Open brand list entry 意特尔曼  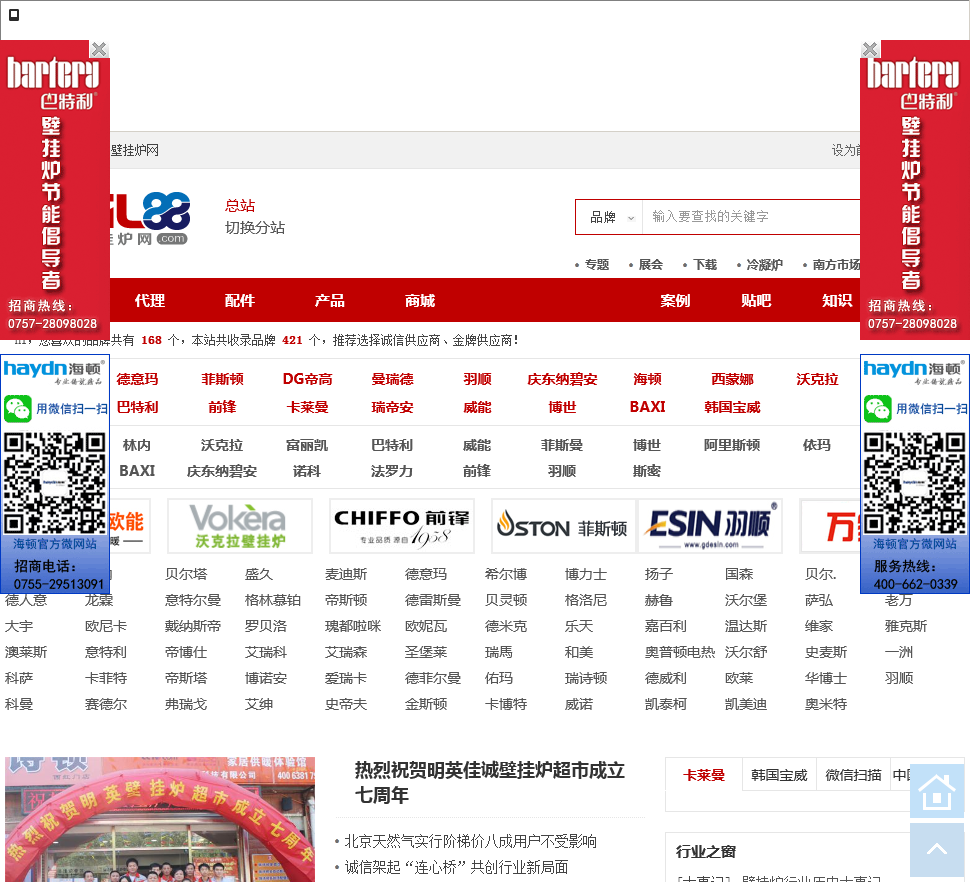pos(193,600)
